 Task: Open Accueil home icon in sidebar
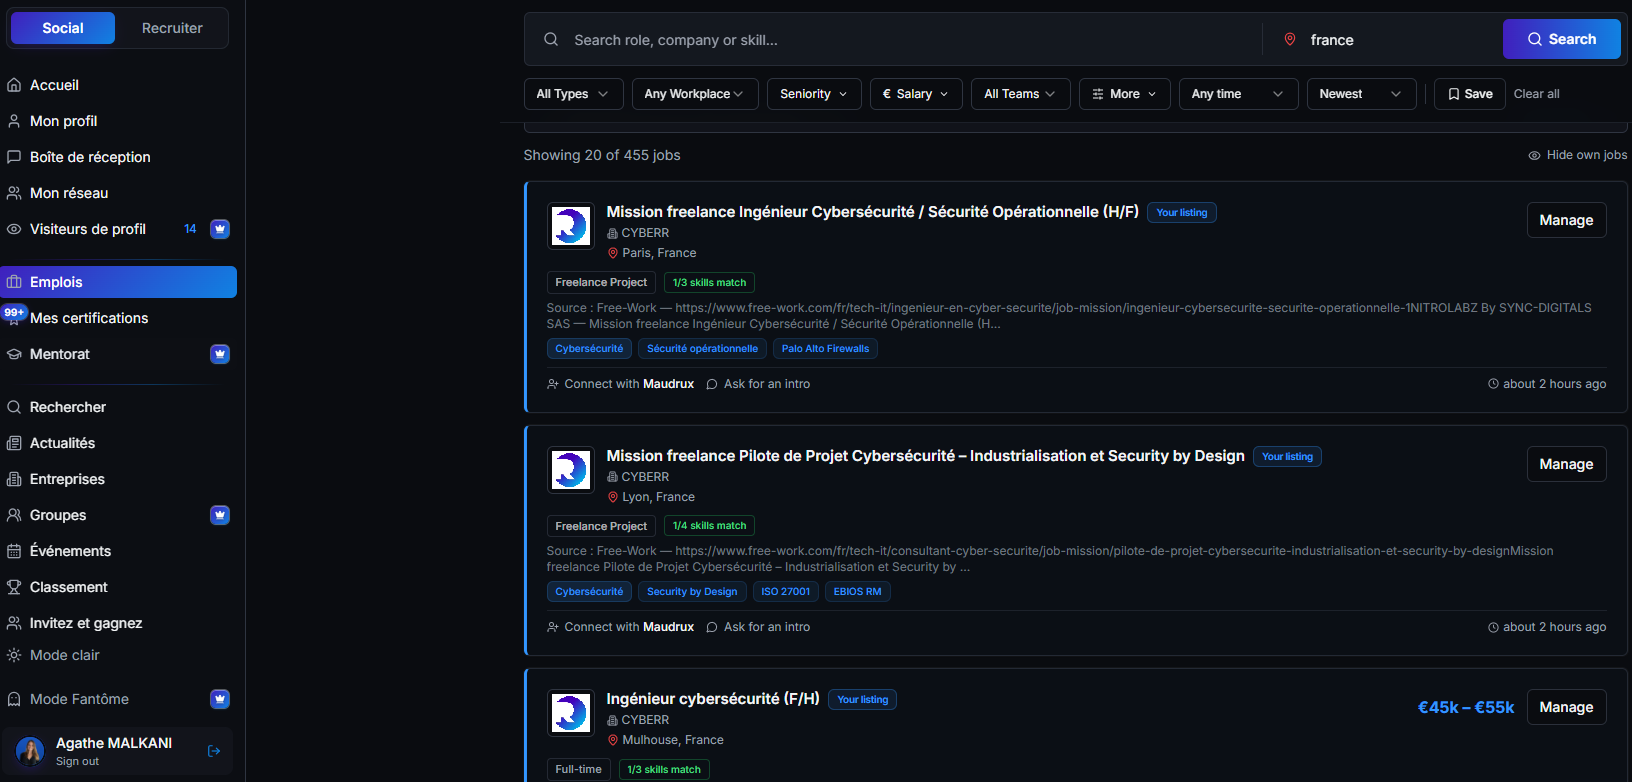coord(14,85)
